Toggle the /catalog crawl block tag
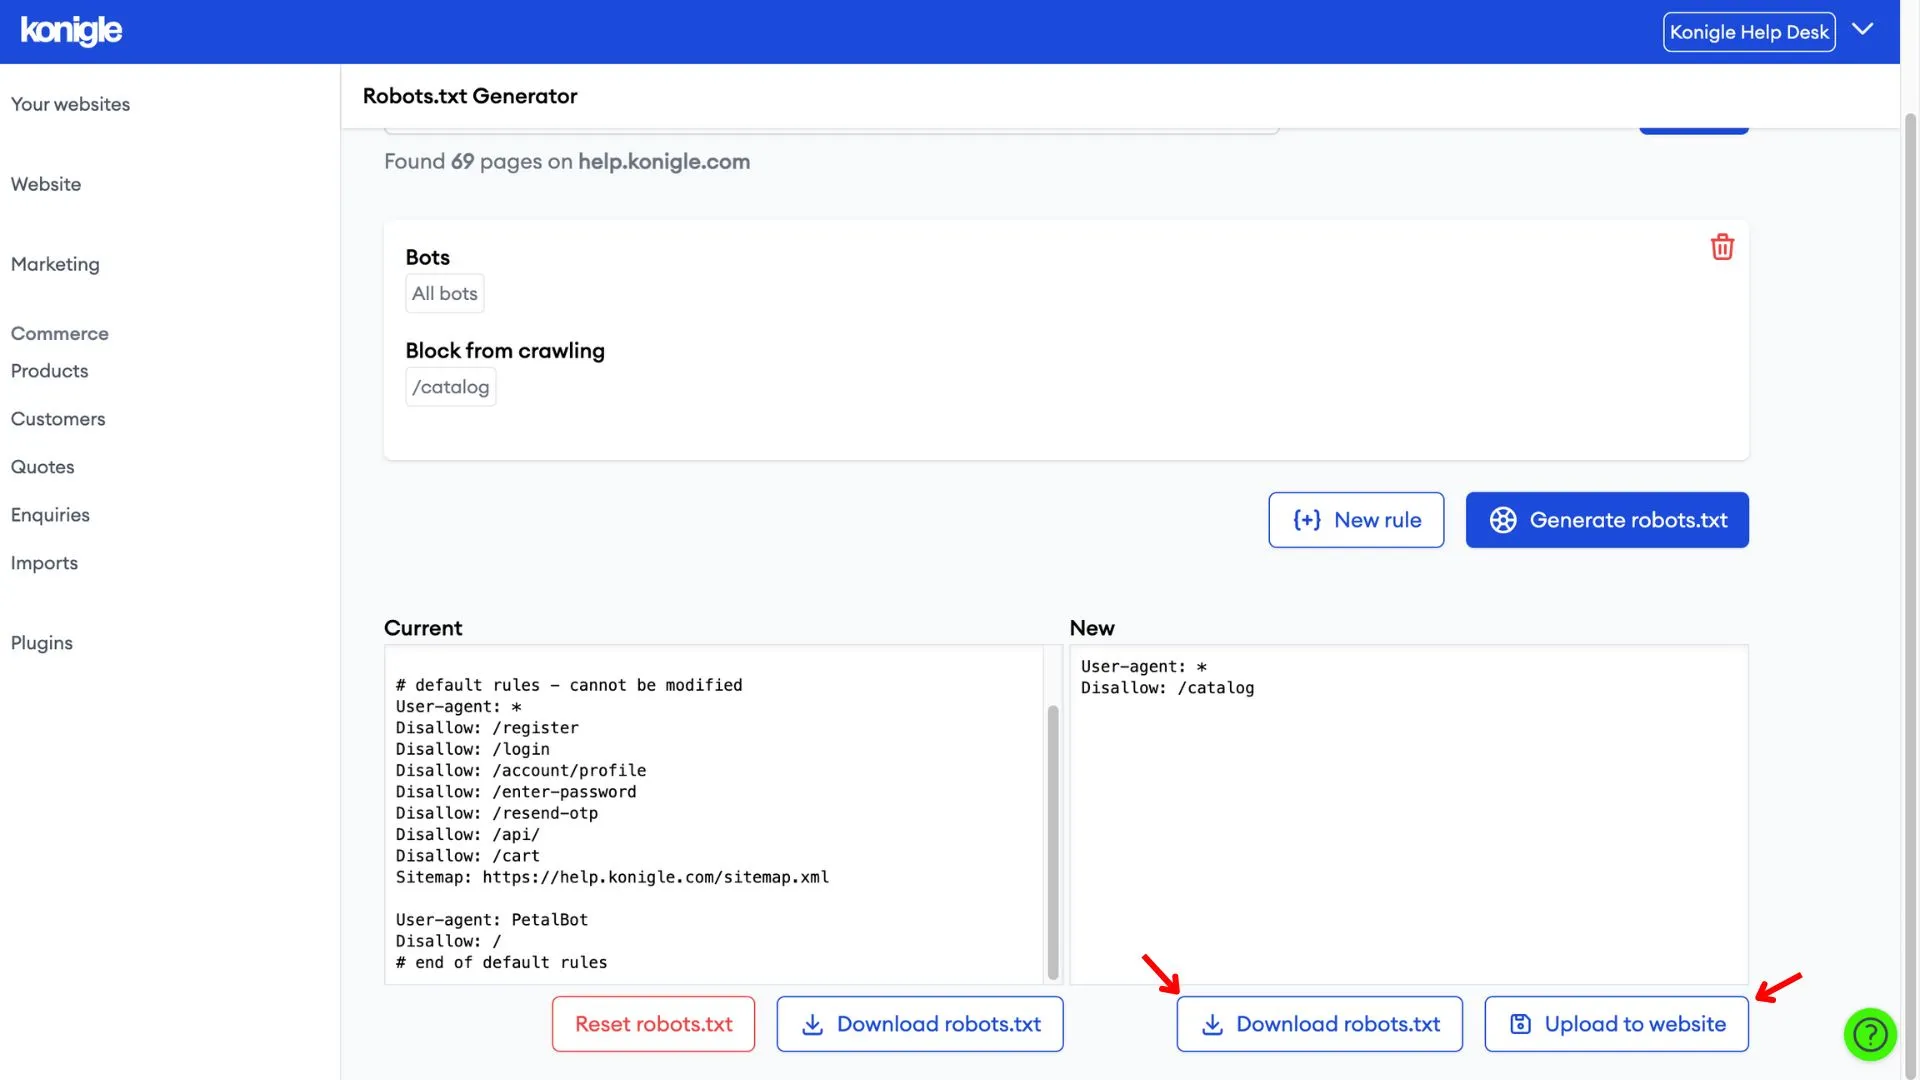The height and width of the screenshot is (1080, 1920). [x=450, y=386]
